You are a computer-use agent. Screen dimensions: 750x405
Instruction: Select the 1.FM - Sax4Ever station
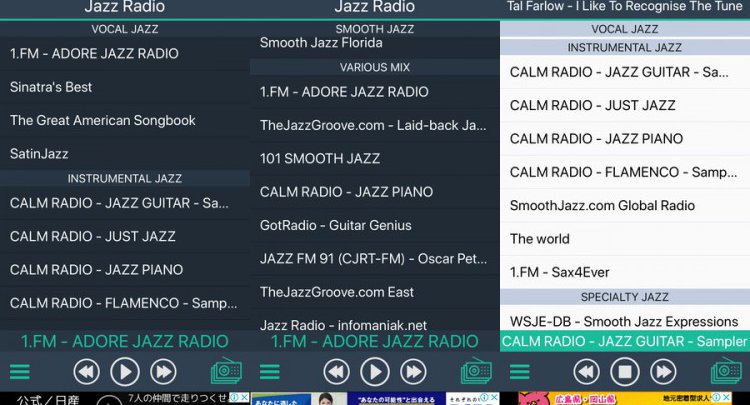pos(625,273)
